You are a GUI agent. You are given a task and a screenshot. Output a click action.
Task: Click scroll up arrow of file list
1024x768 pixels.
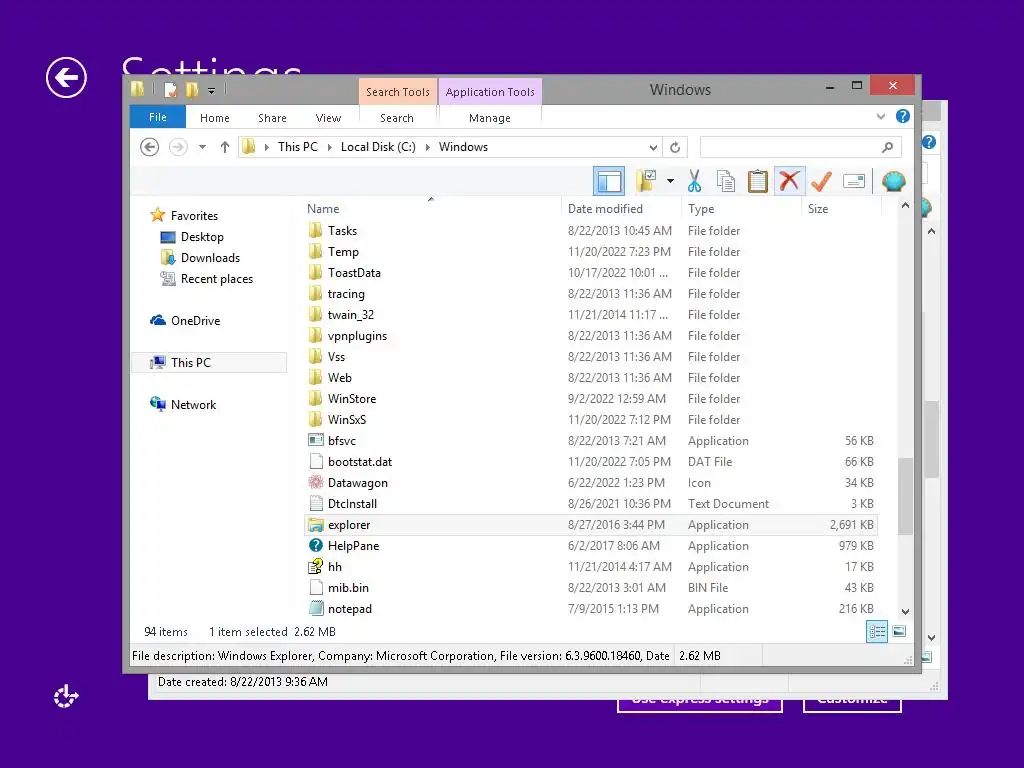(x=905, y=206)
